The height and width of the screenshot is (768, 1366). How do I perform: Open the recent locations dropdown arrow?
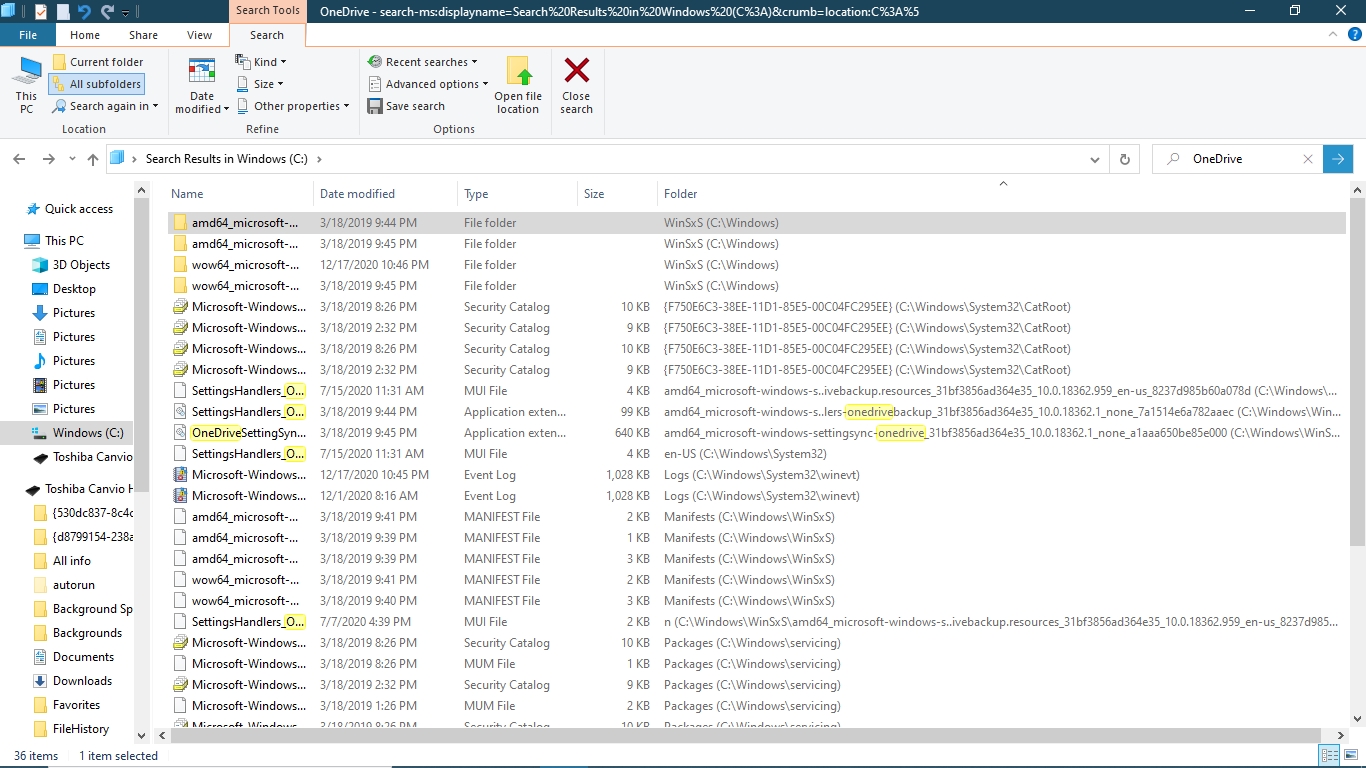tap(71, 159)
